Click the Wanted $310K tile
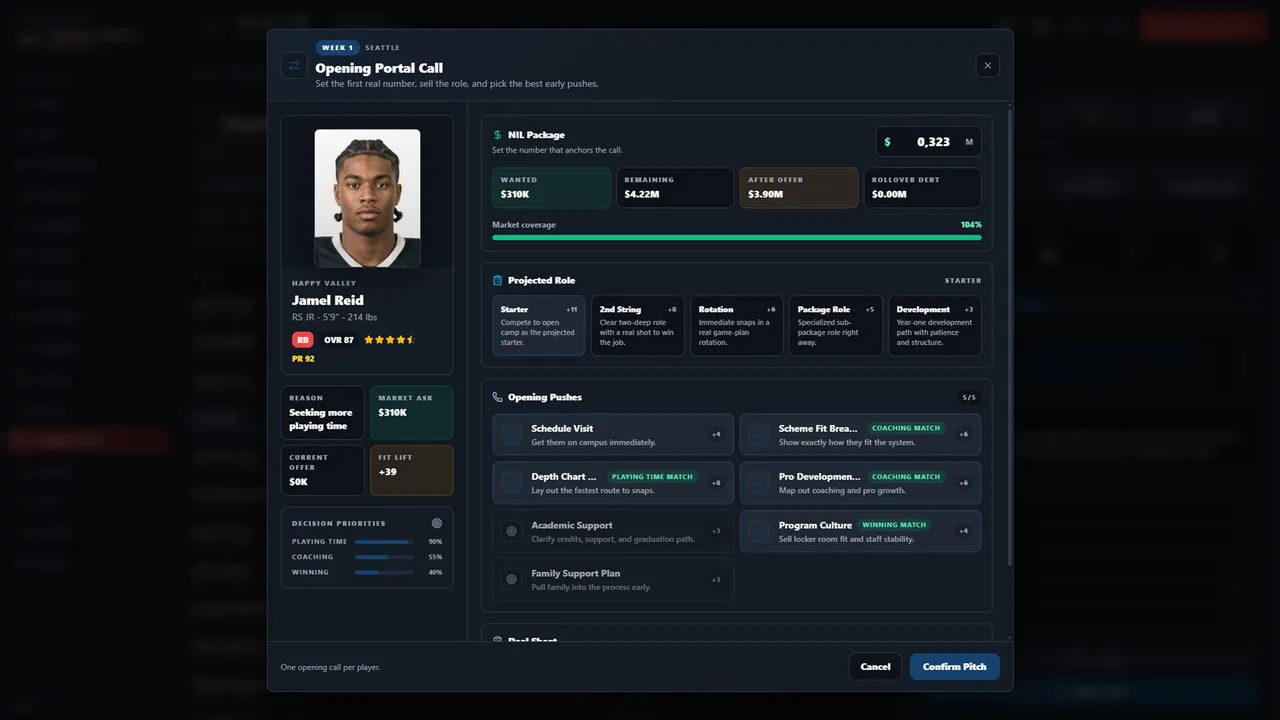The height and width of the screenshot is (720, 1280). coord(551,188)
